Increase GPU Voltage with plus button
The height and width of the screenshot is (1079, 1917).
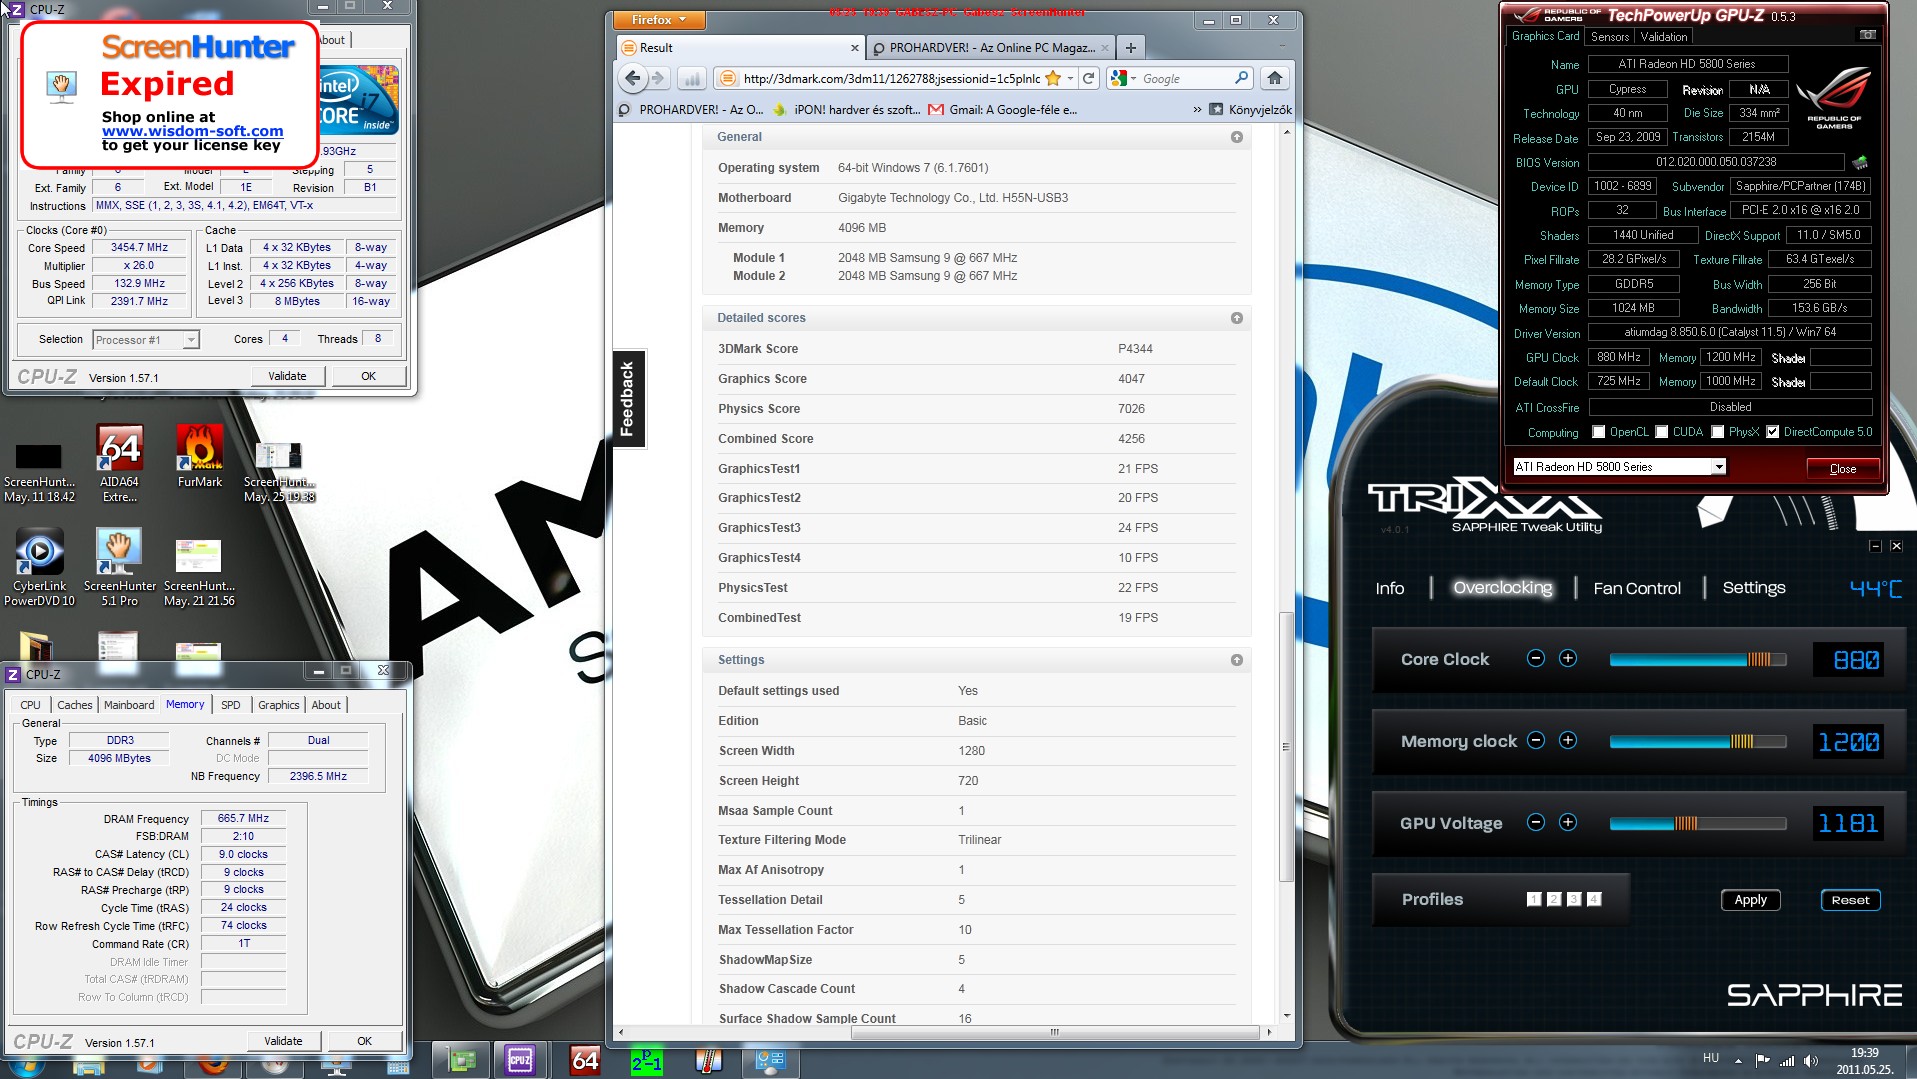point(1568,822)
